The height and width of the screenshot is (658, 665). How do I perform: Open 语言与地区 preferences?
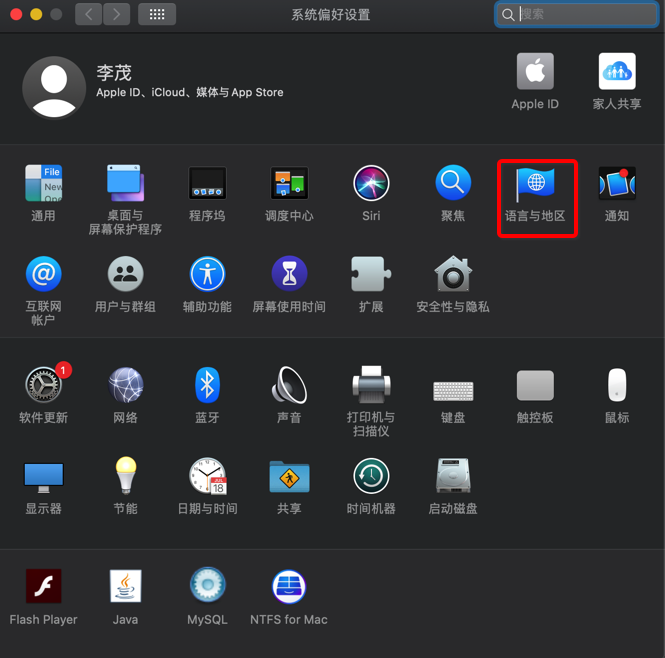click(535, 184)
